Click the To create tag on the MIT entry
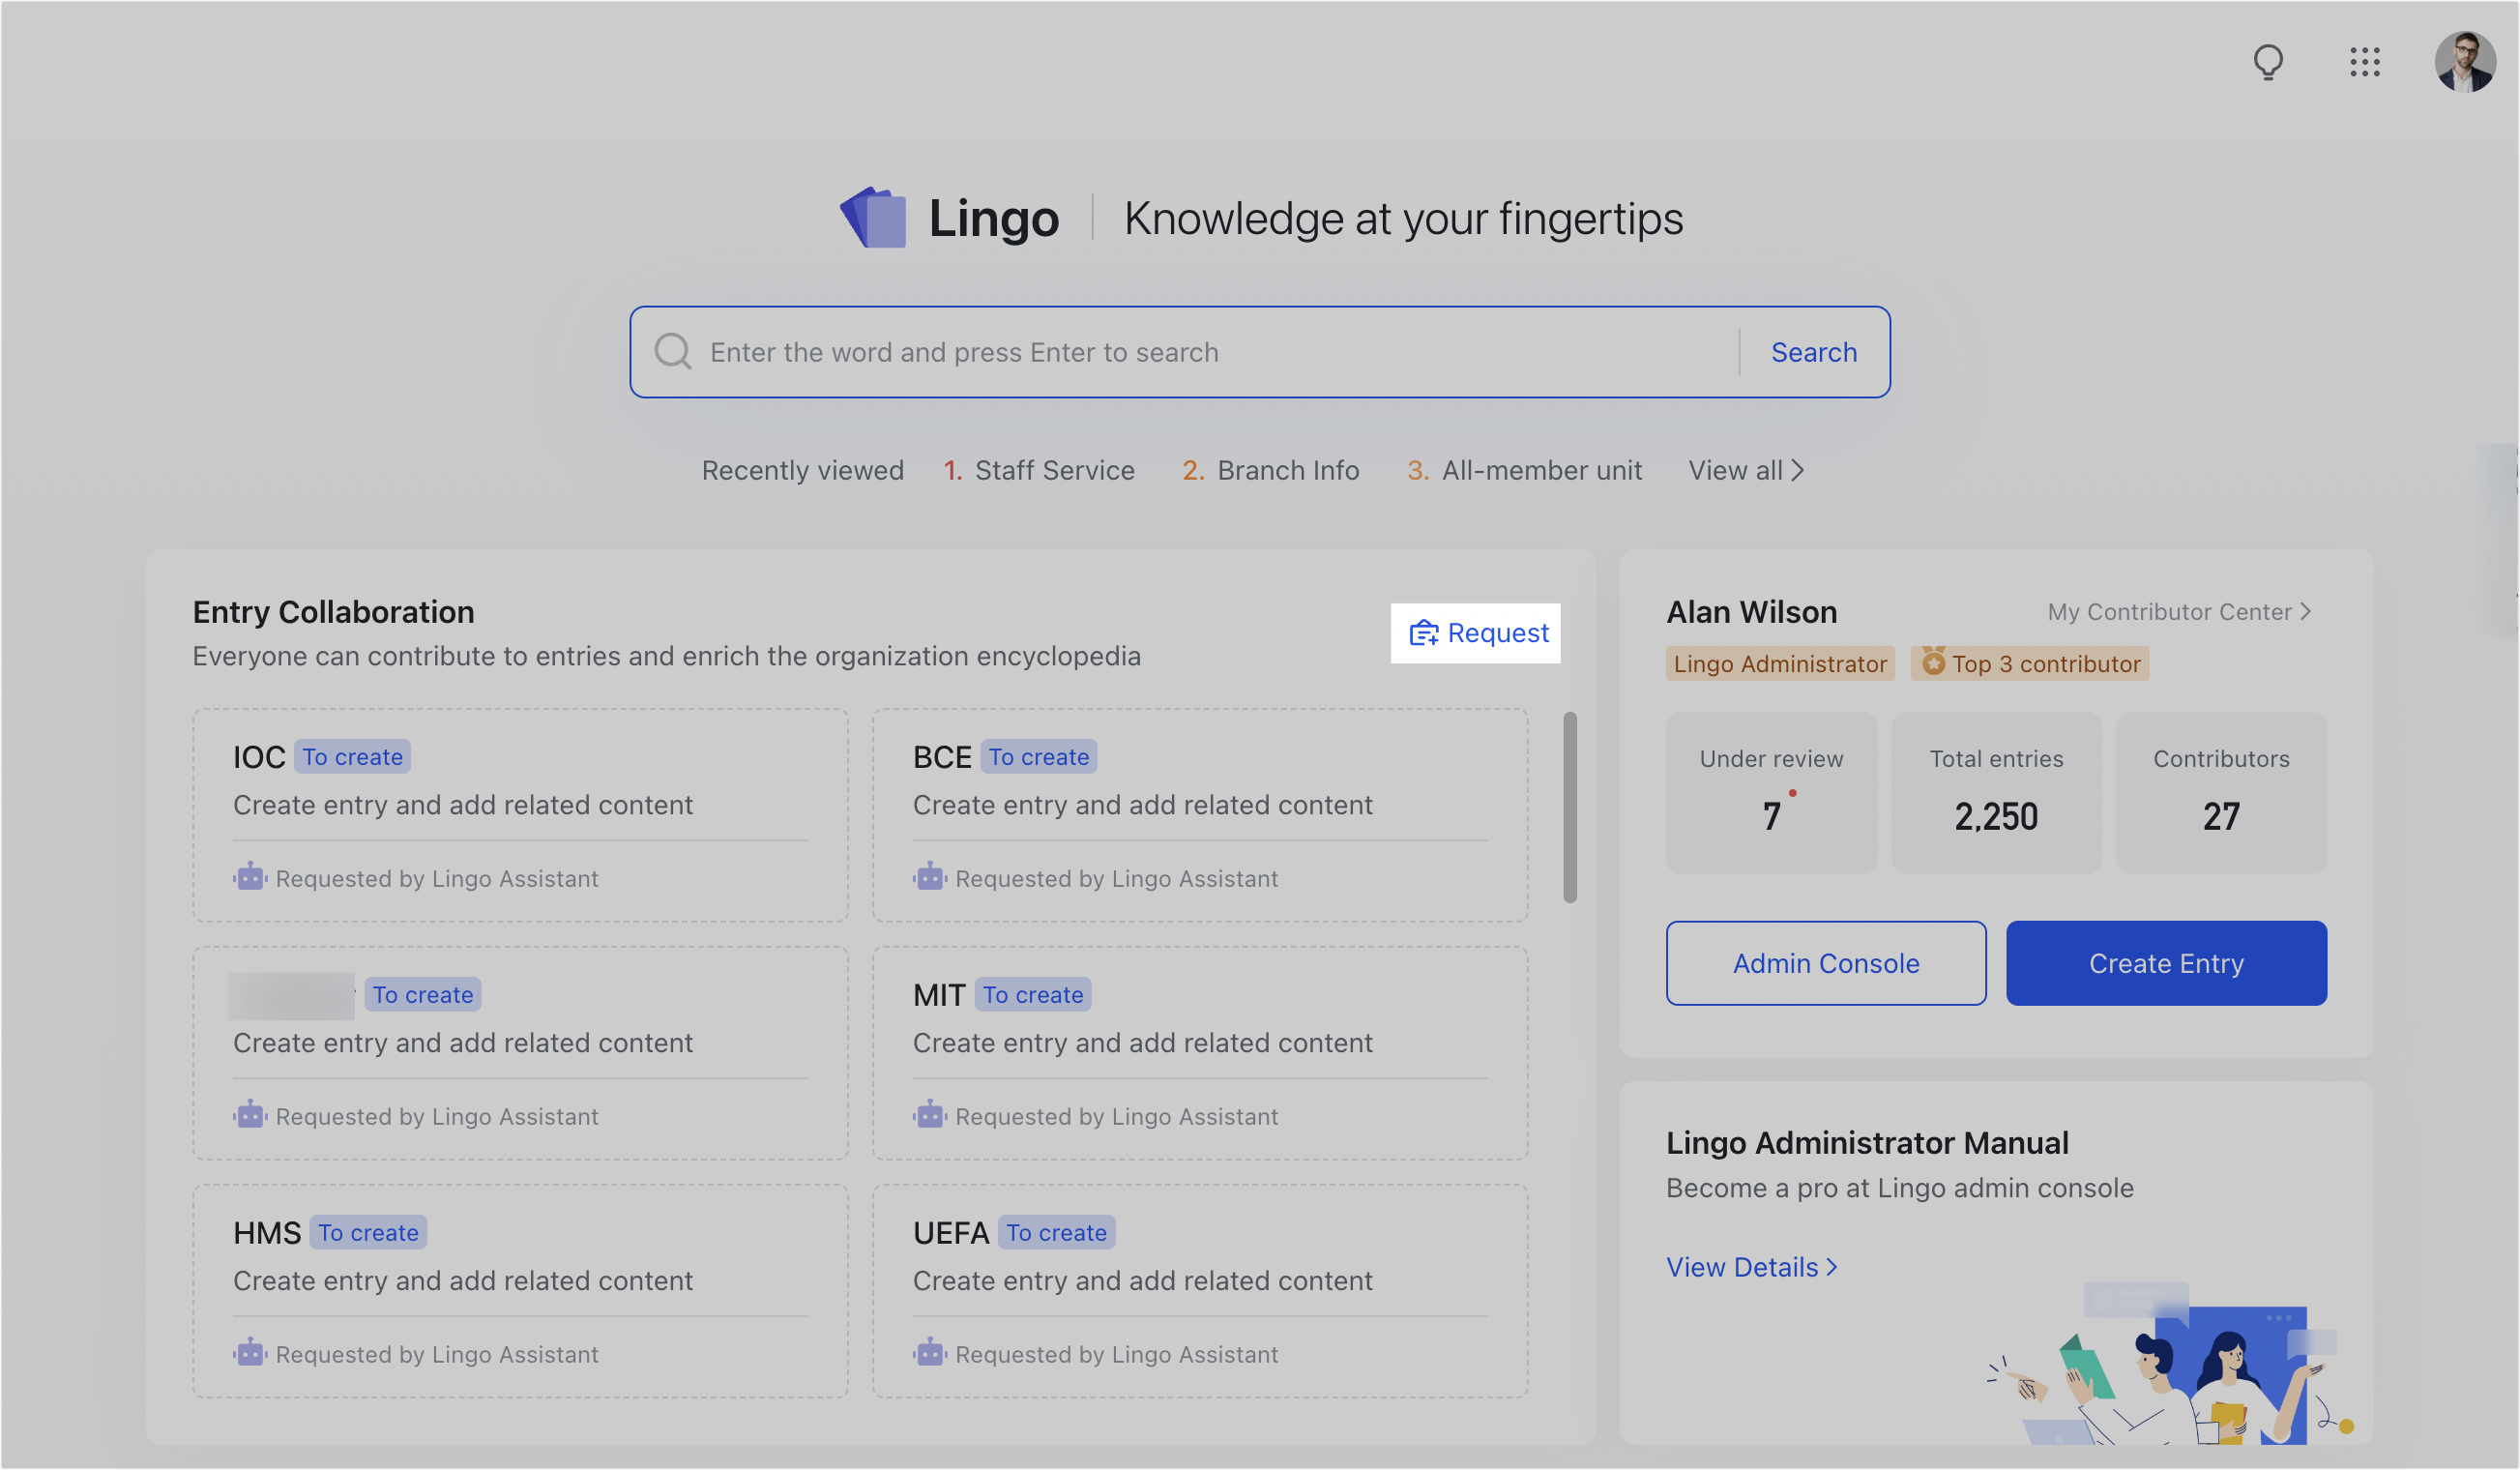This screenshot has height=1470, width=2520. (x=1032, y=994)
